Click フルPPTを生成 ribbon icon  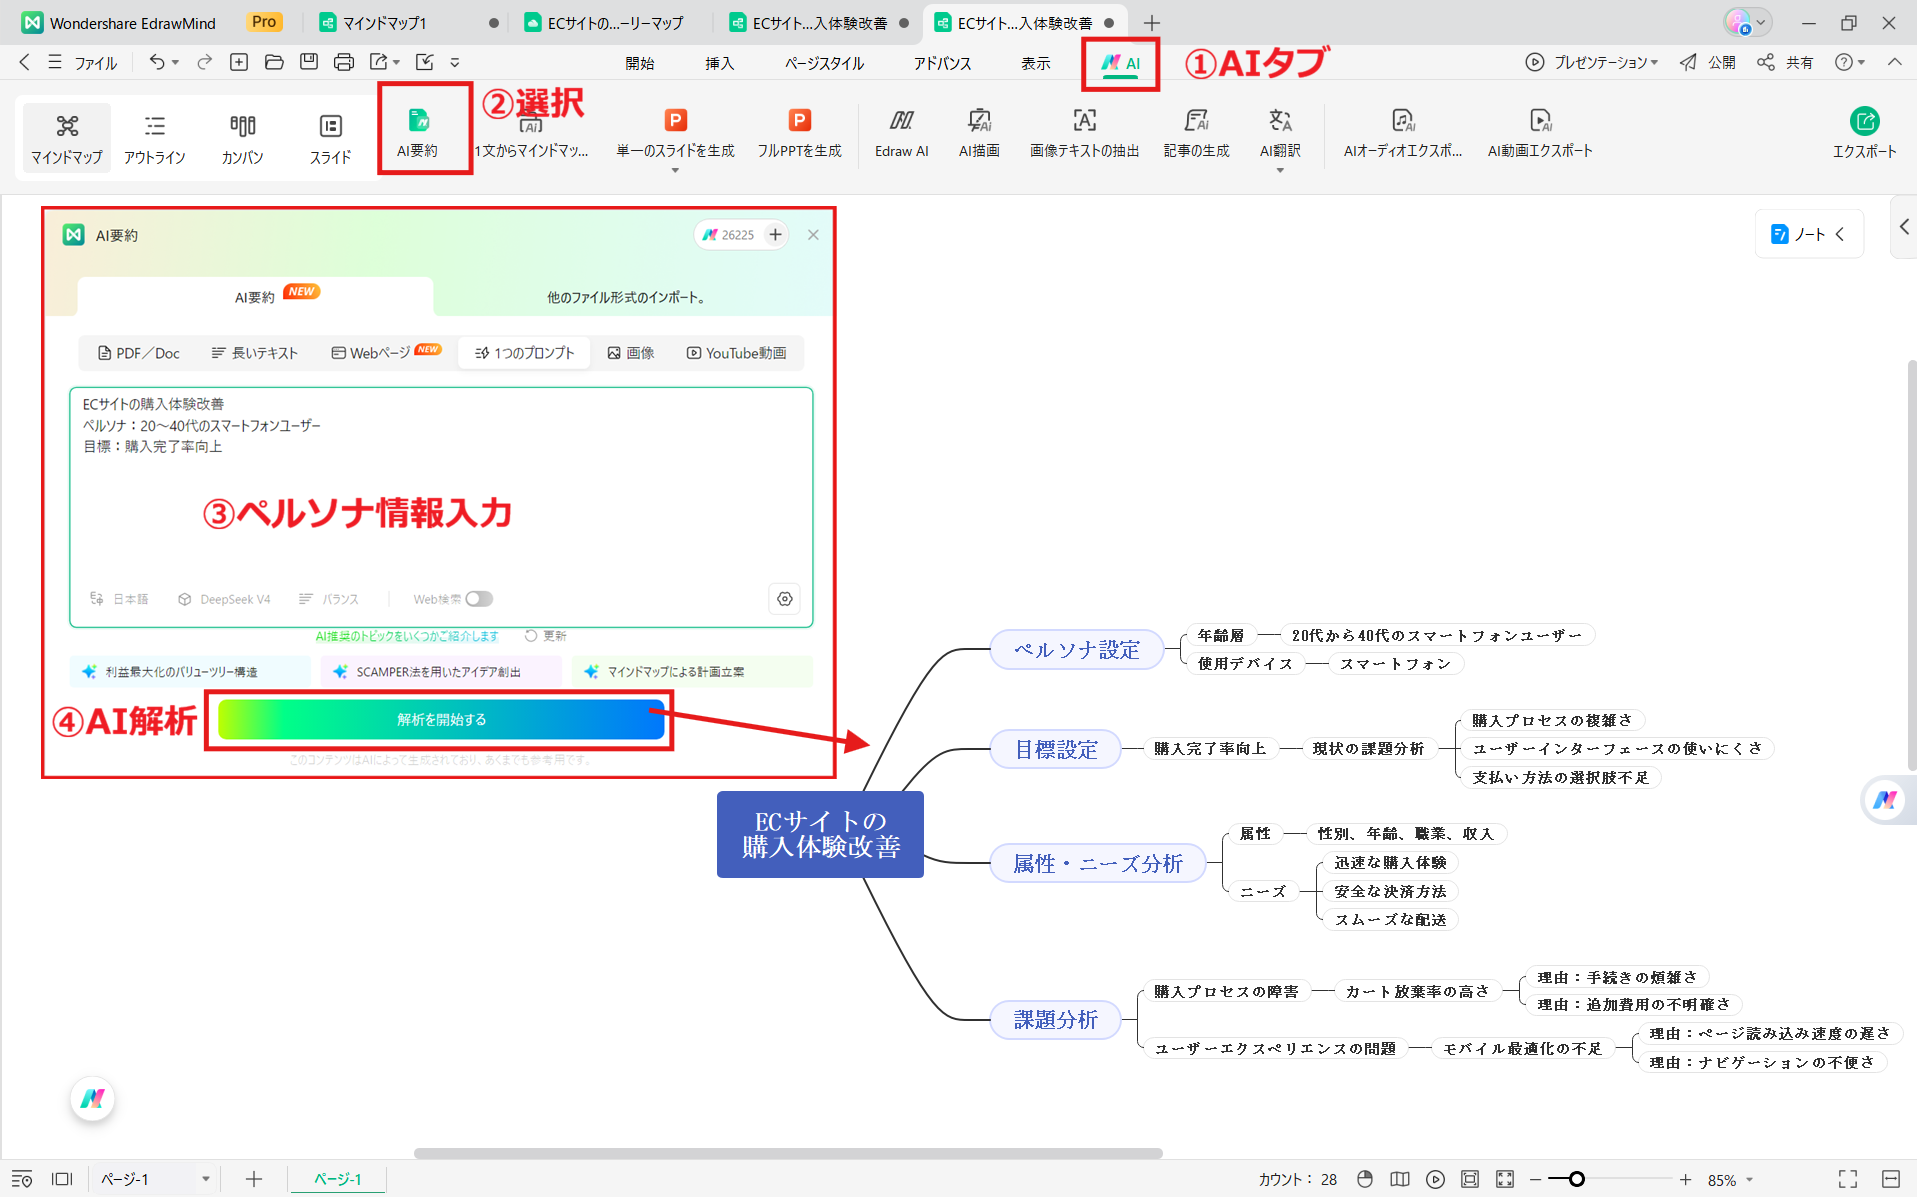799,133
